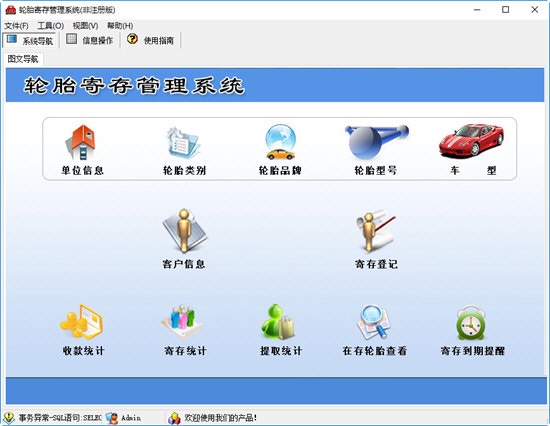Select the 图文导航 tab
Screen dimensions: 550x426
point(23,59)
